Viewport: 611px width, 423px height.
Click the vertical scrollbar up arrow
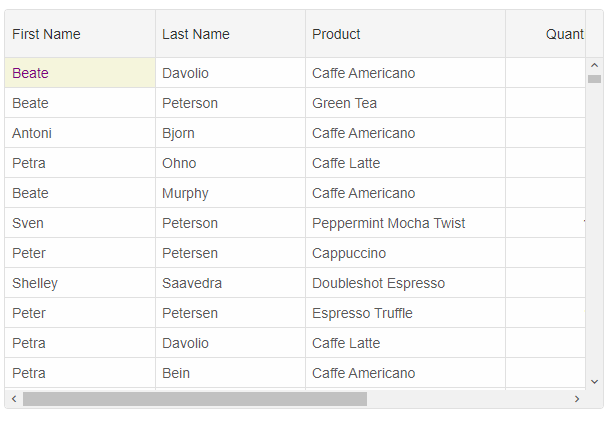point(594,65)
